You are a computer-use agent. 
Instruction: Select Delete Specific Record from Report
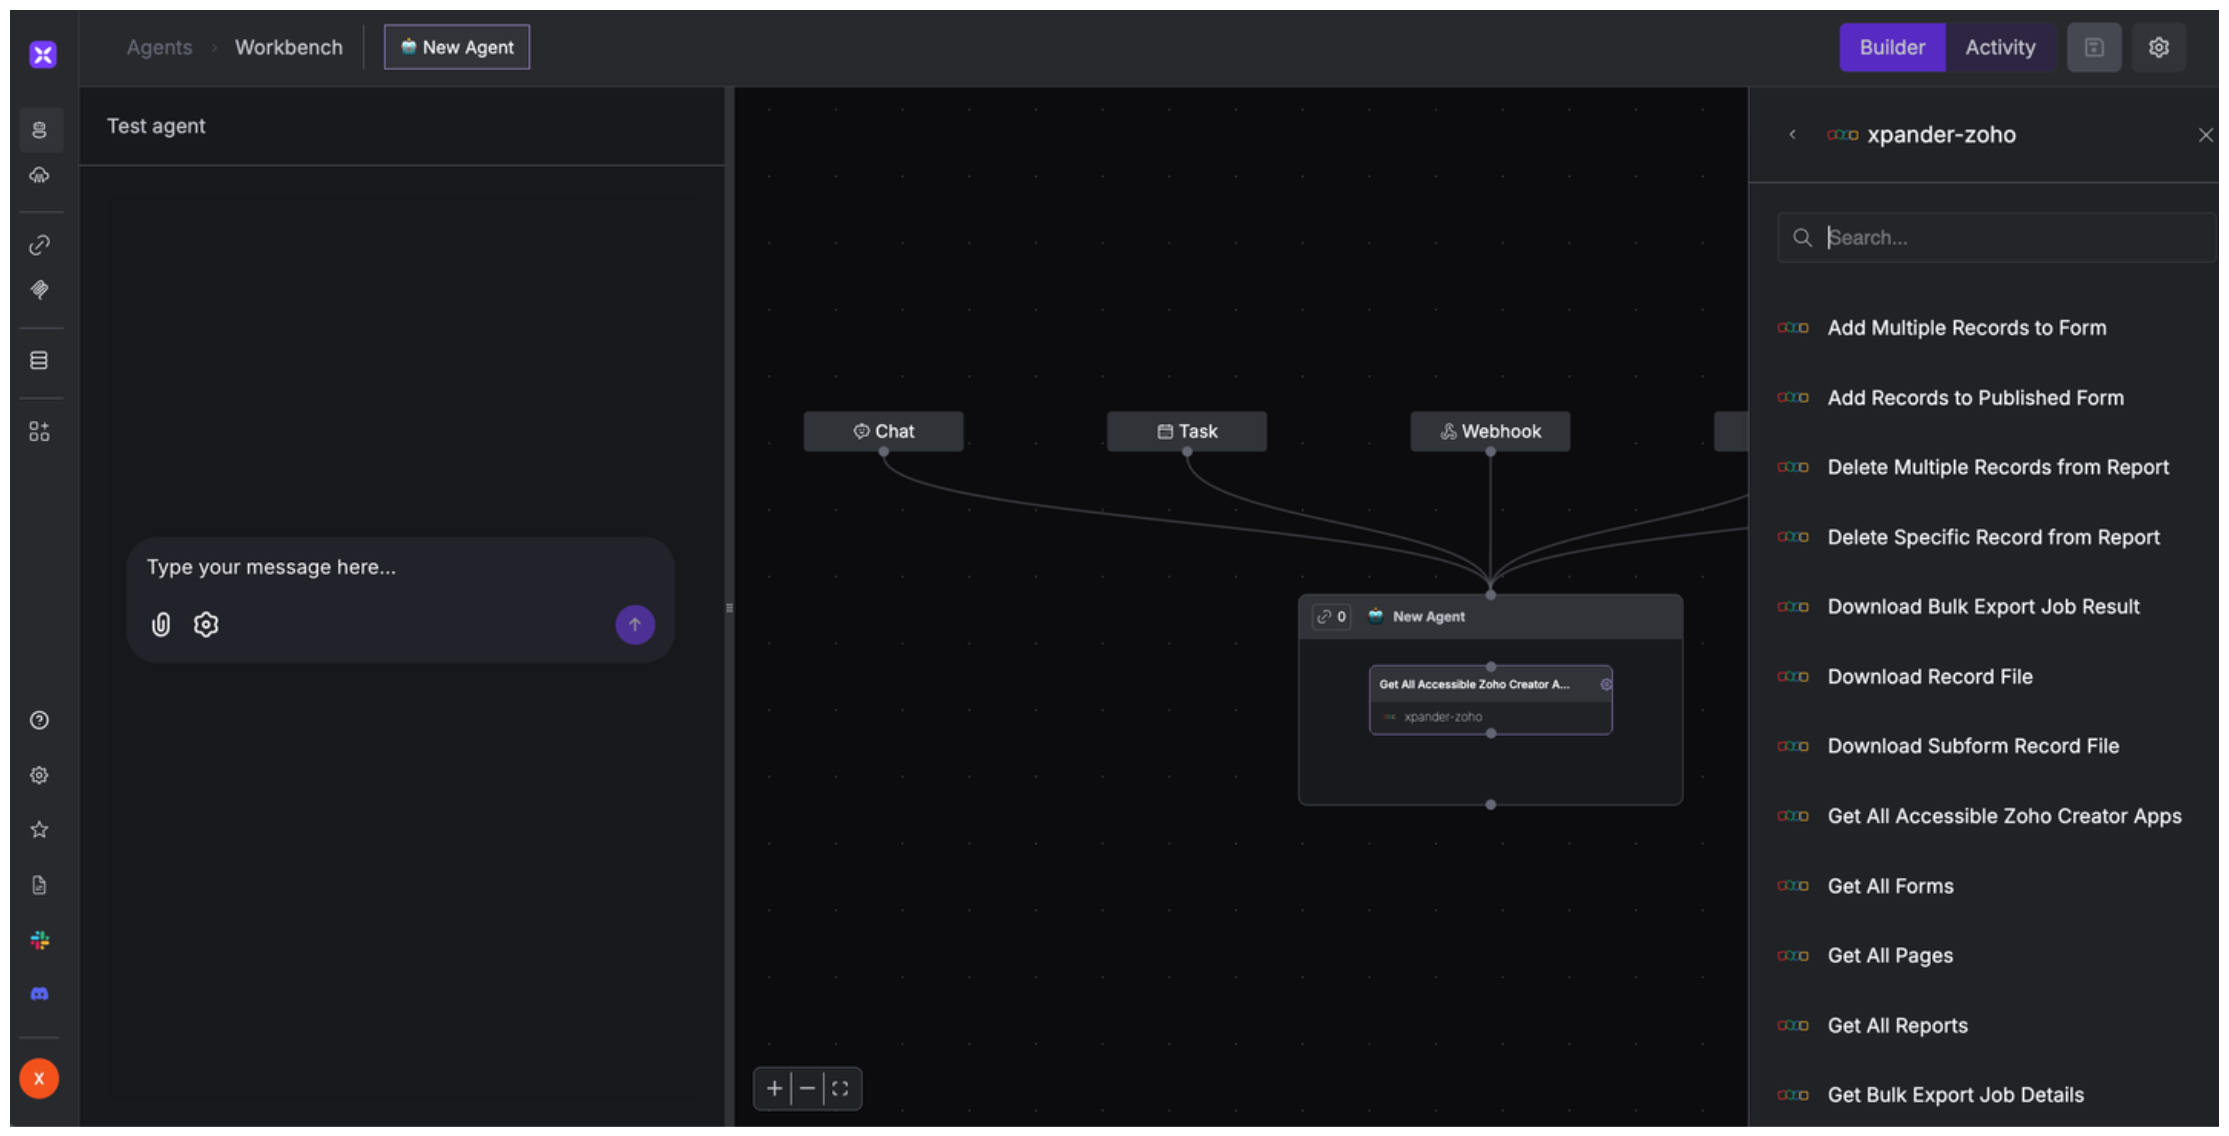coord(1996,537)
